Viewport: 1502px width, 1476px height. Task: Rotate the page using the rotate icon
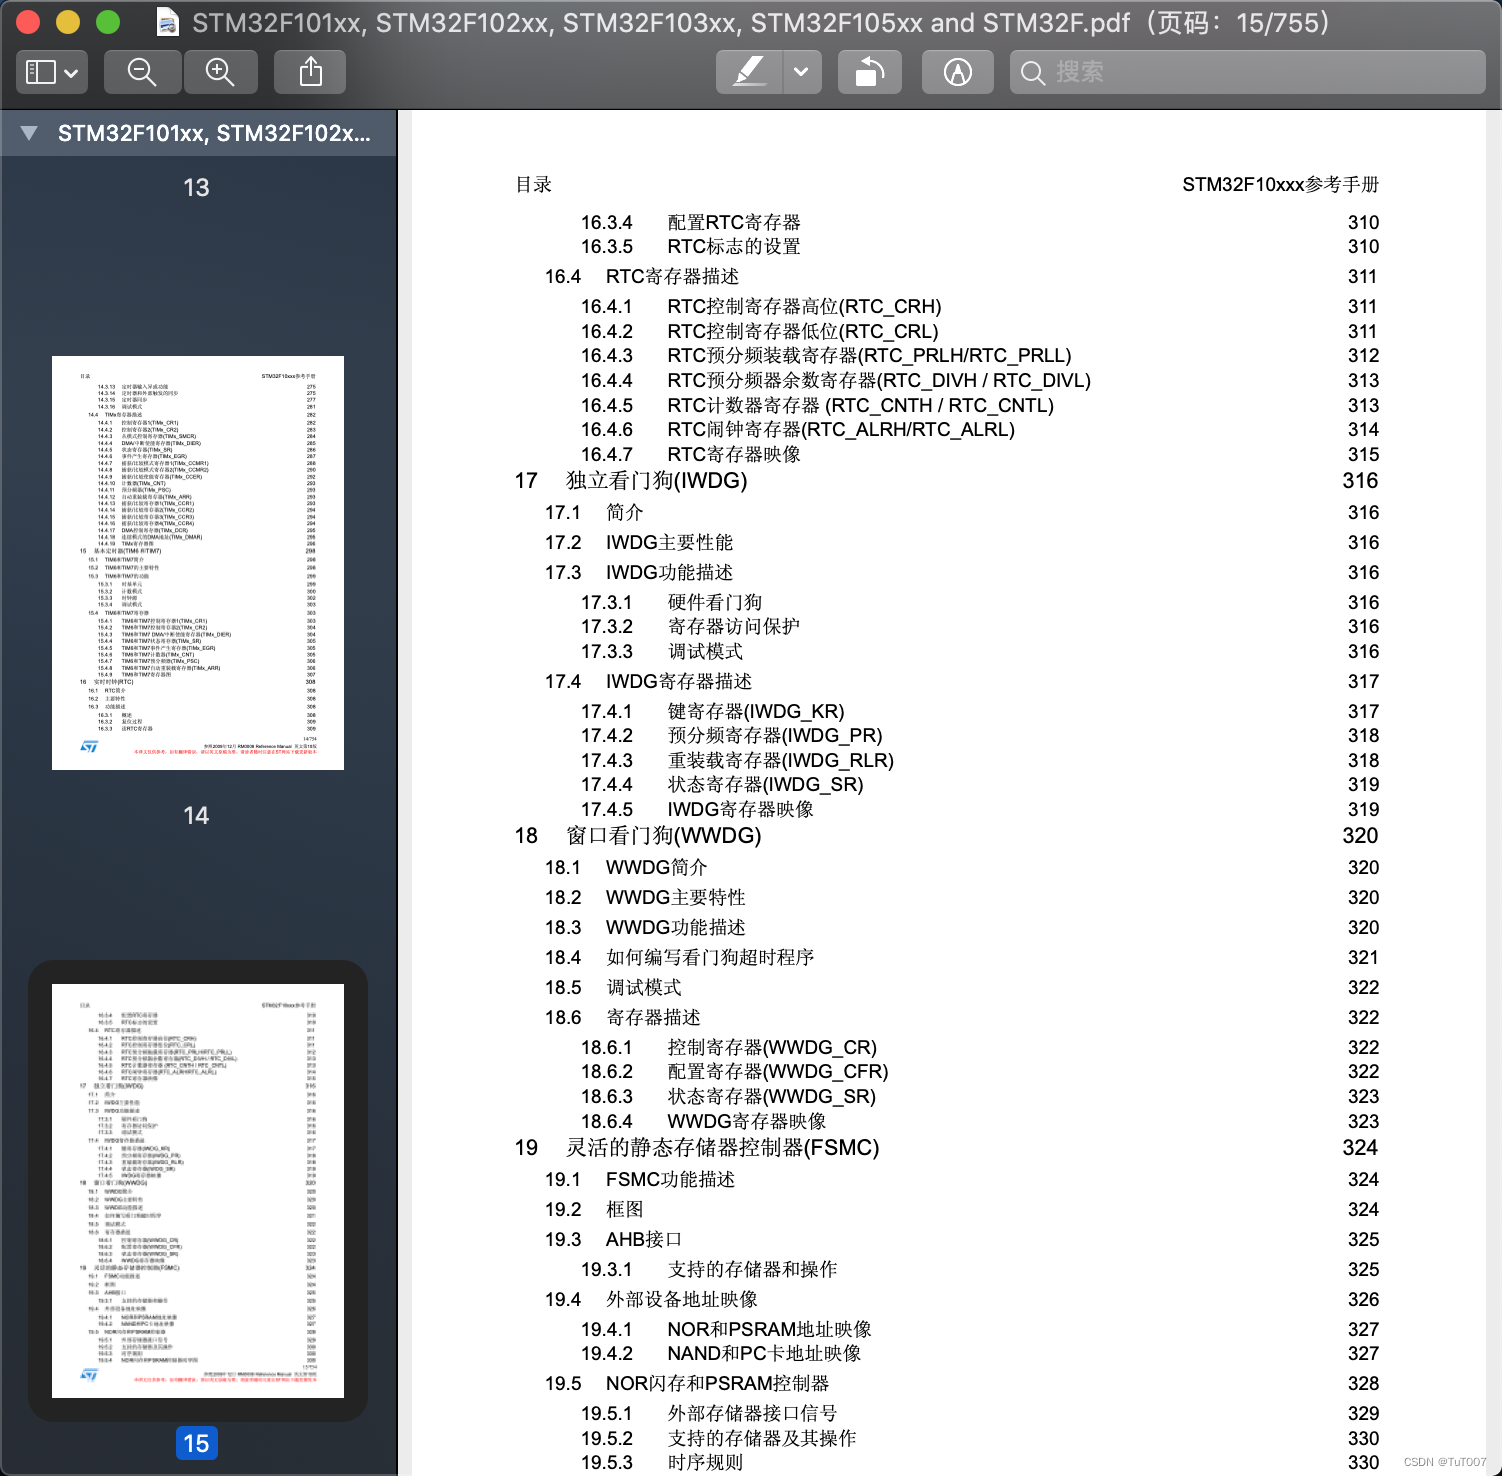868,71
